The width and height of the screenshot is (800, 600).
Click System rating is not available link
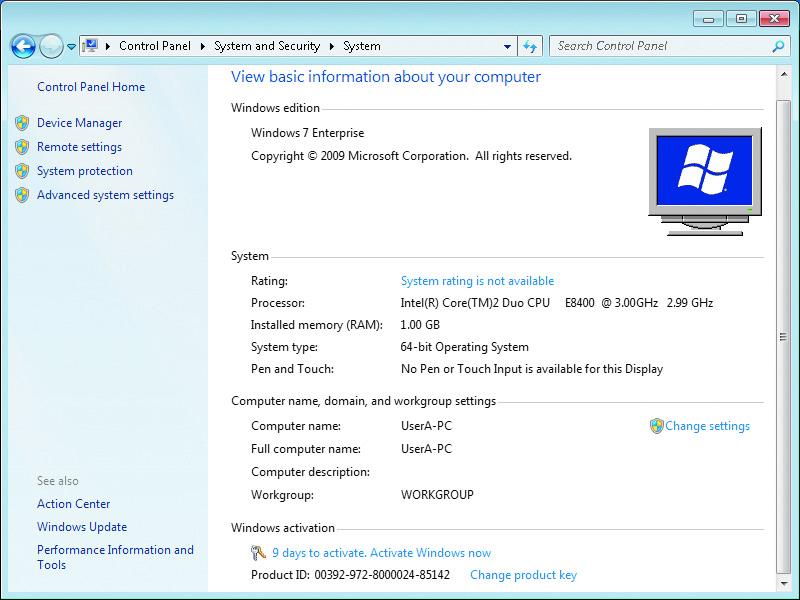477,281
